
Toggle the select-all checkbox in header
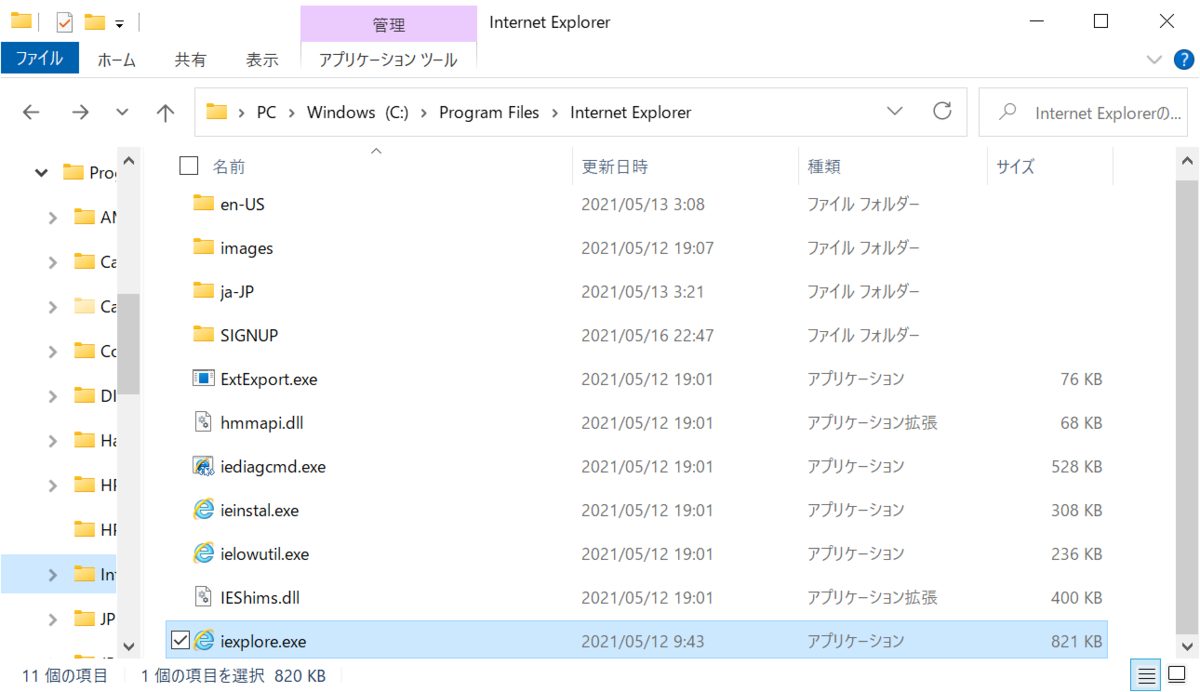(x=189, y=166)
